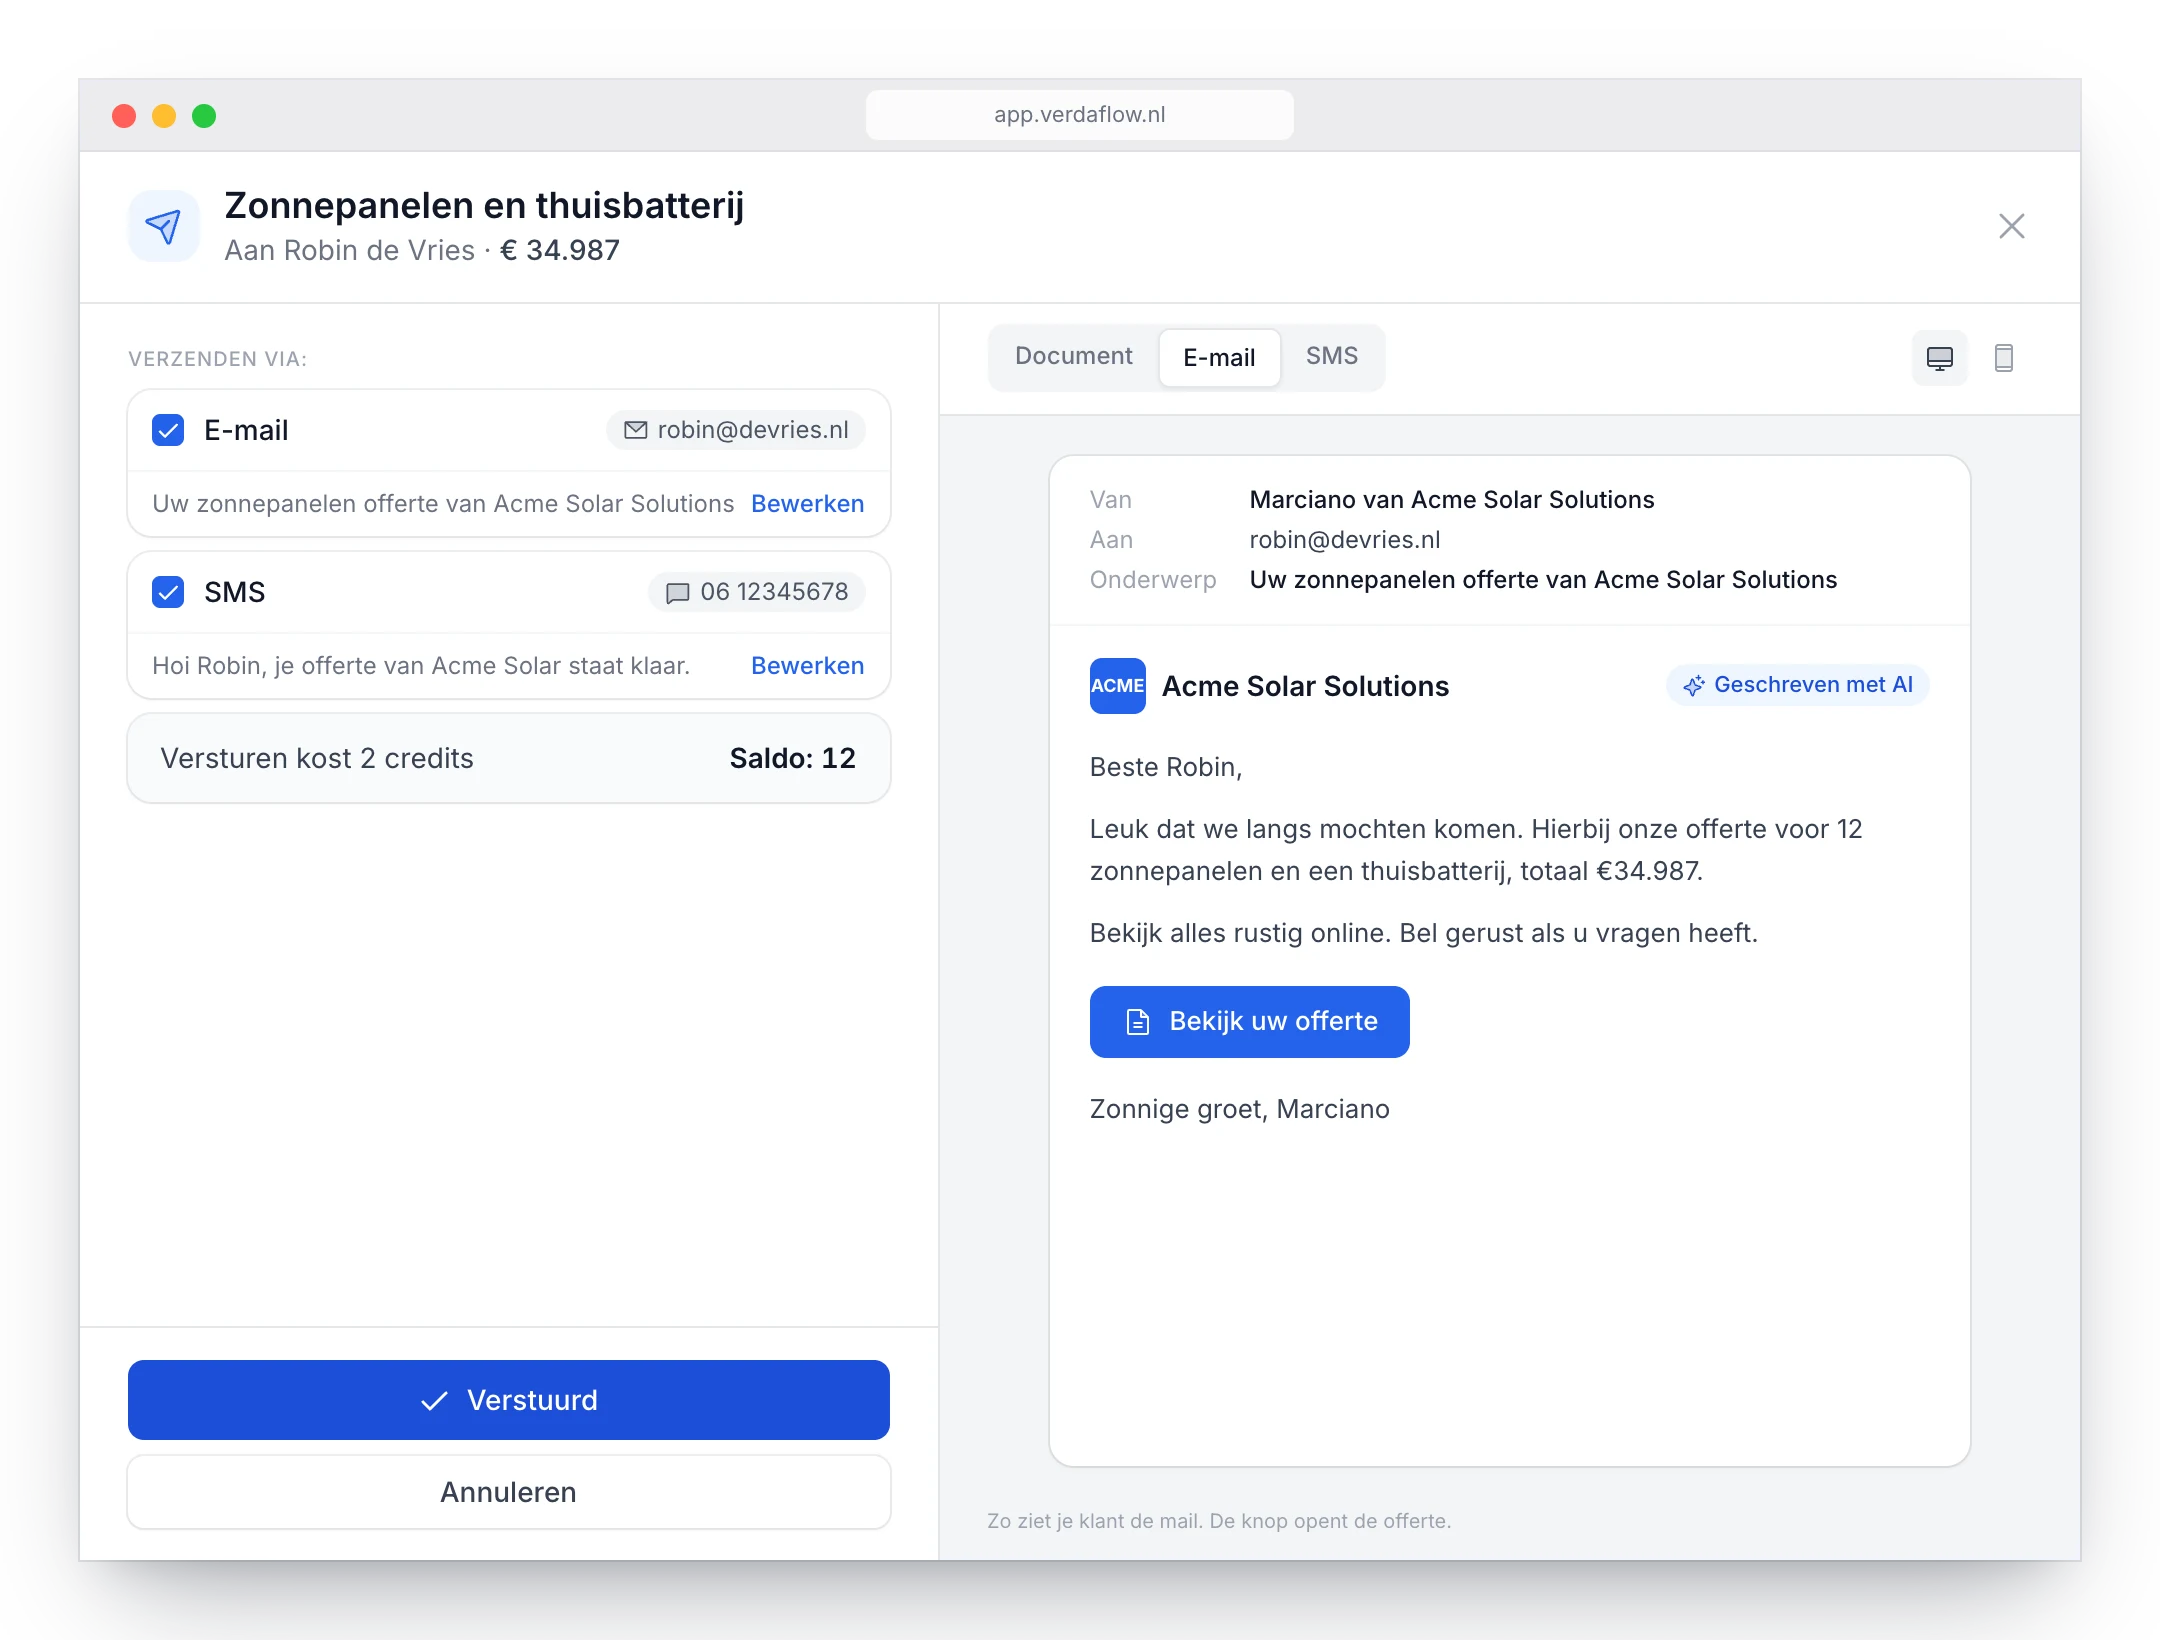Select the E-mail preview tab

tap(1219, 357)
